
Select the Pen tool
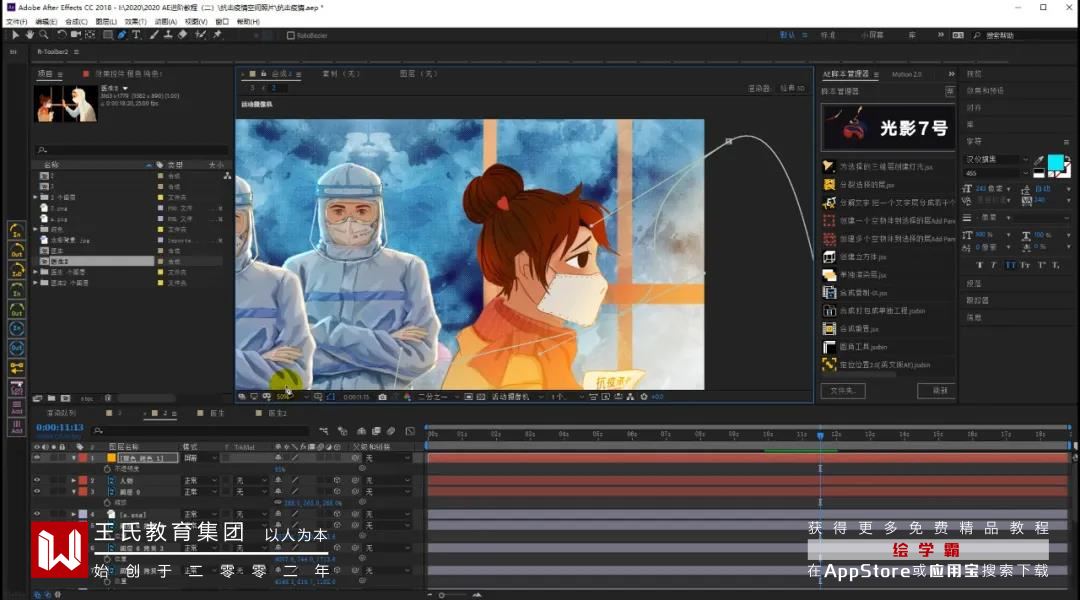click(122, 34)
